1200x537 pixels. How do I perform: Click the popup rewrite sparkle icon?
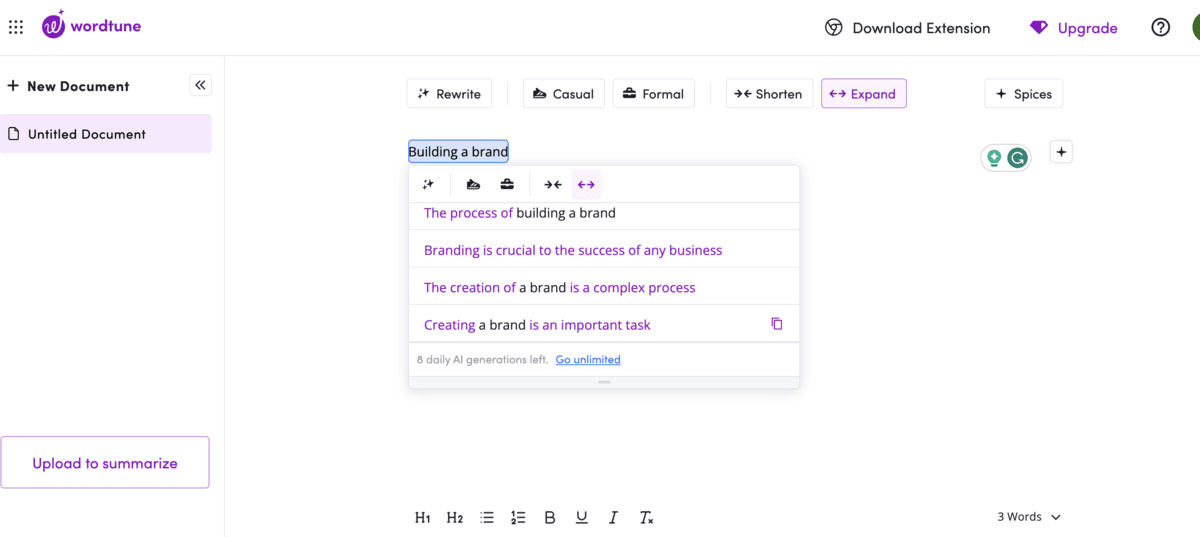tap(429, 184)
